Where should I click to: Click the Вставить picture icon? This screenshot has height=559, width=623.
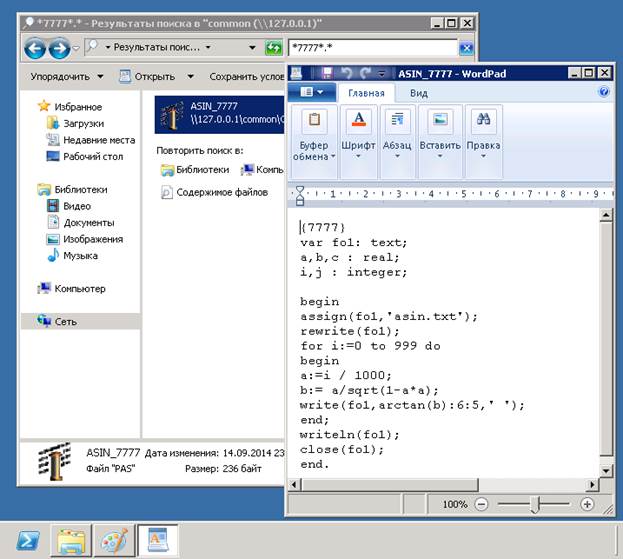click(440, 120)
